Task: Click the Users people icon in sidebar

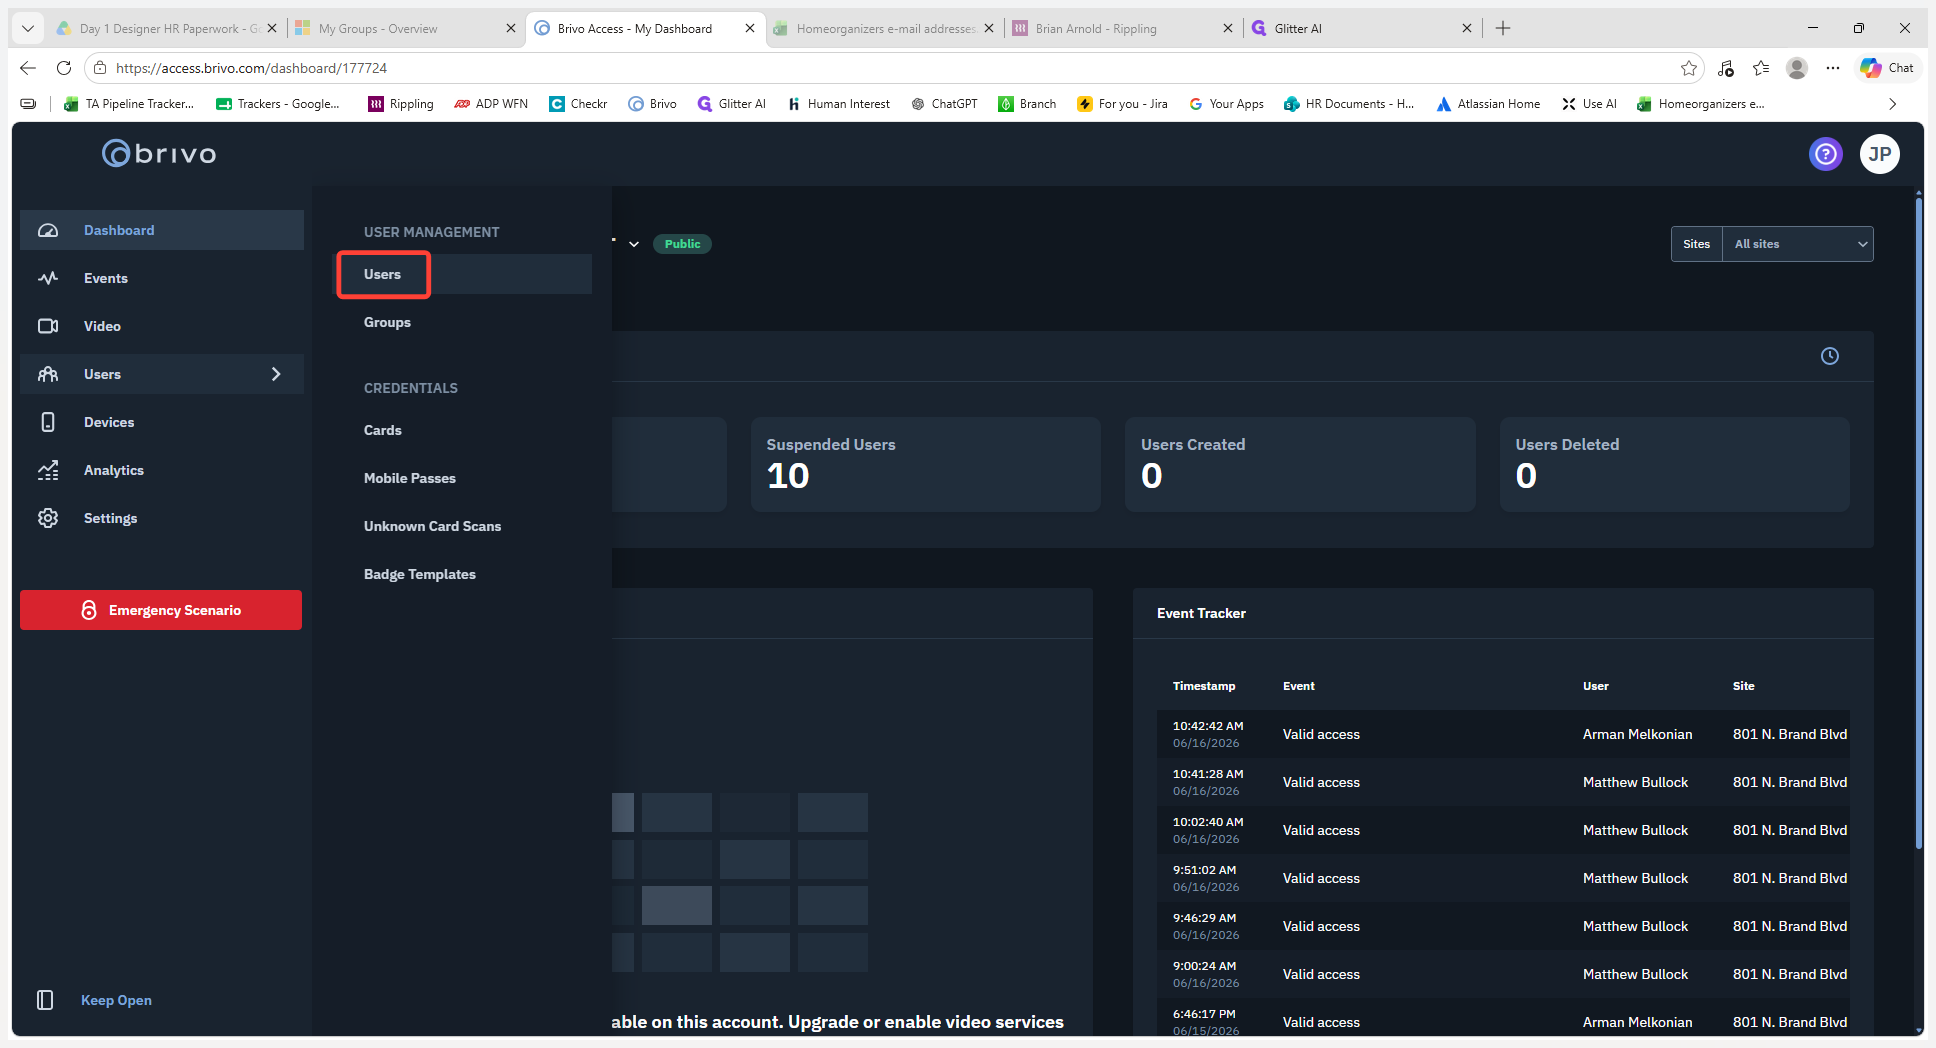Action: coord(48,374)
